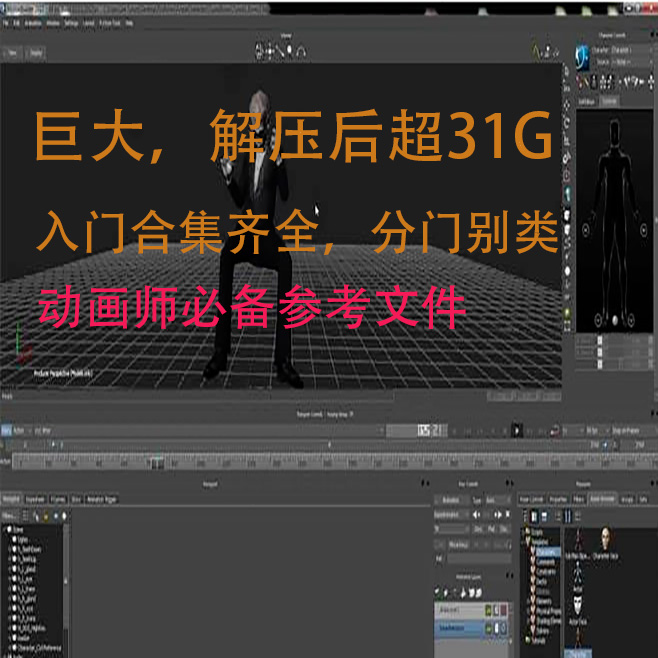Jump to next keyframe in Key Controls
This screenshot has width=658, height=658.
coord(498,514)
